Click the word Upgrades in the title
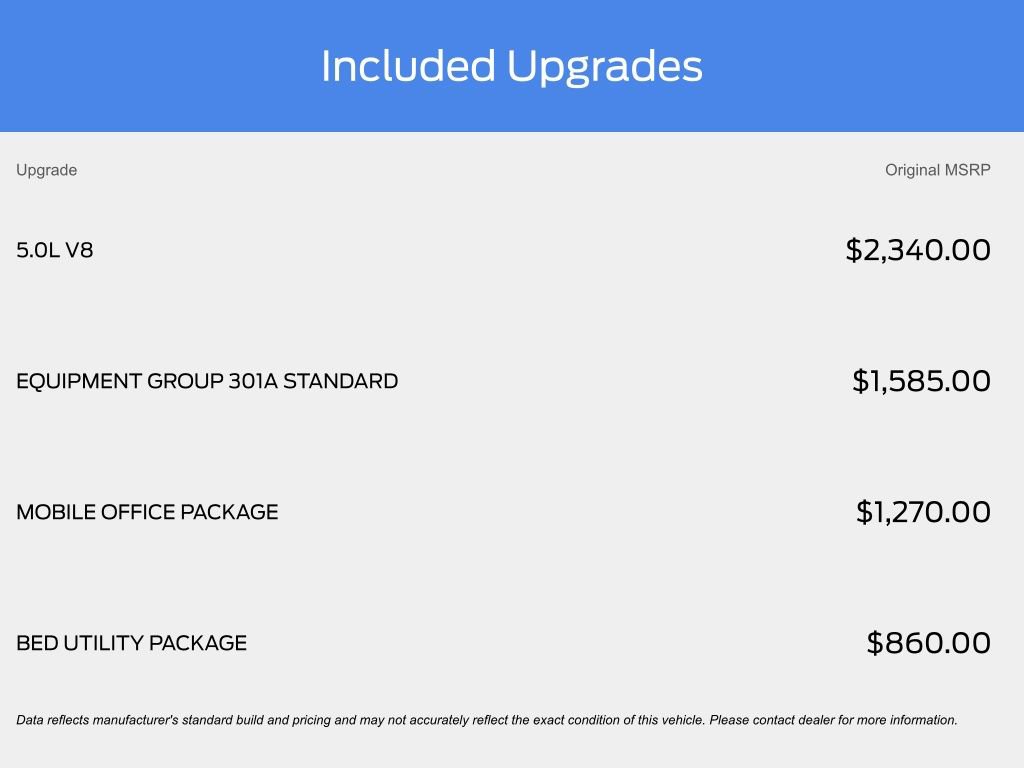1024x768 pixels. click(x=605, y=68)
